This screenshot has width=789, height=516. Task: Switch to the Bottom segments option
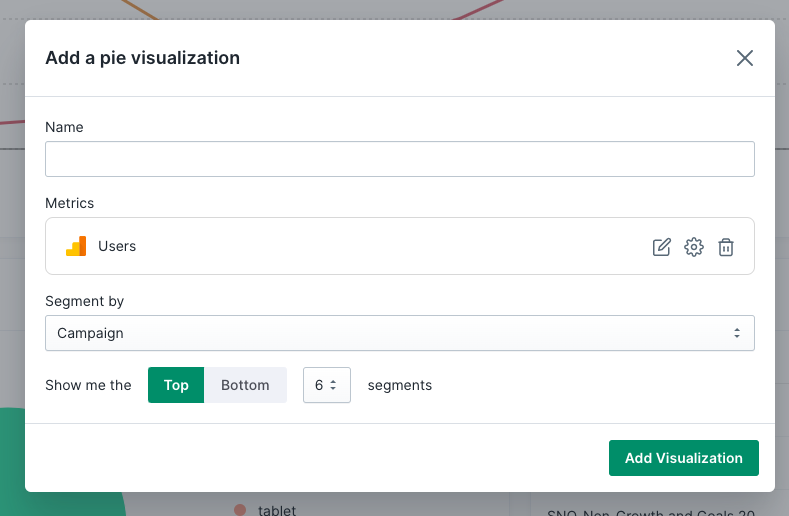pos(245,385)
